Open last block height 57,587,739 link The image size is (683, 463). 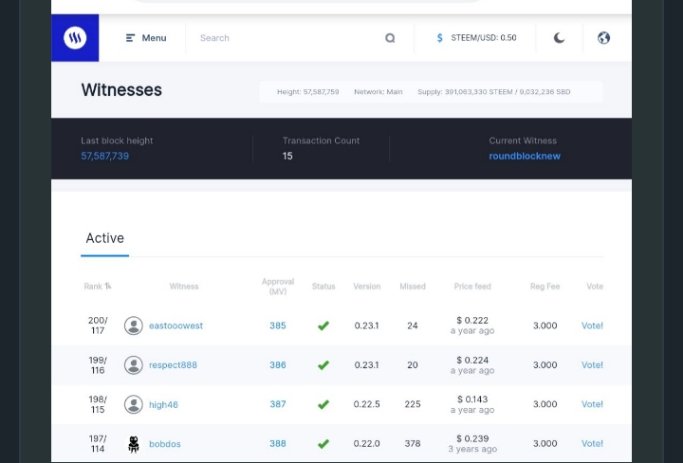[105, 156]
